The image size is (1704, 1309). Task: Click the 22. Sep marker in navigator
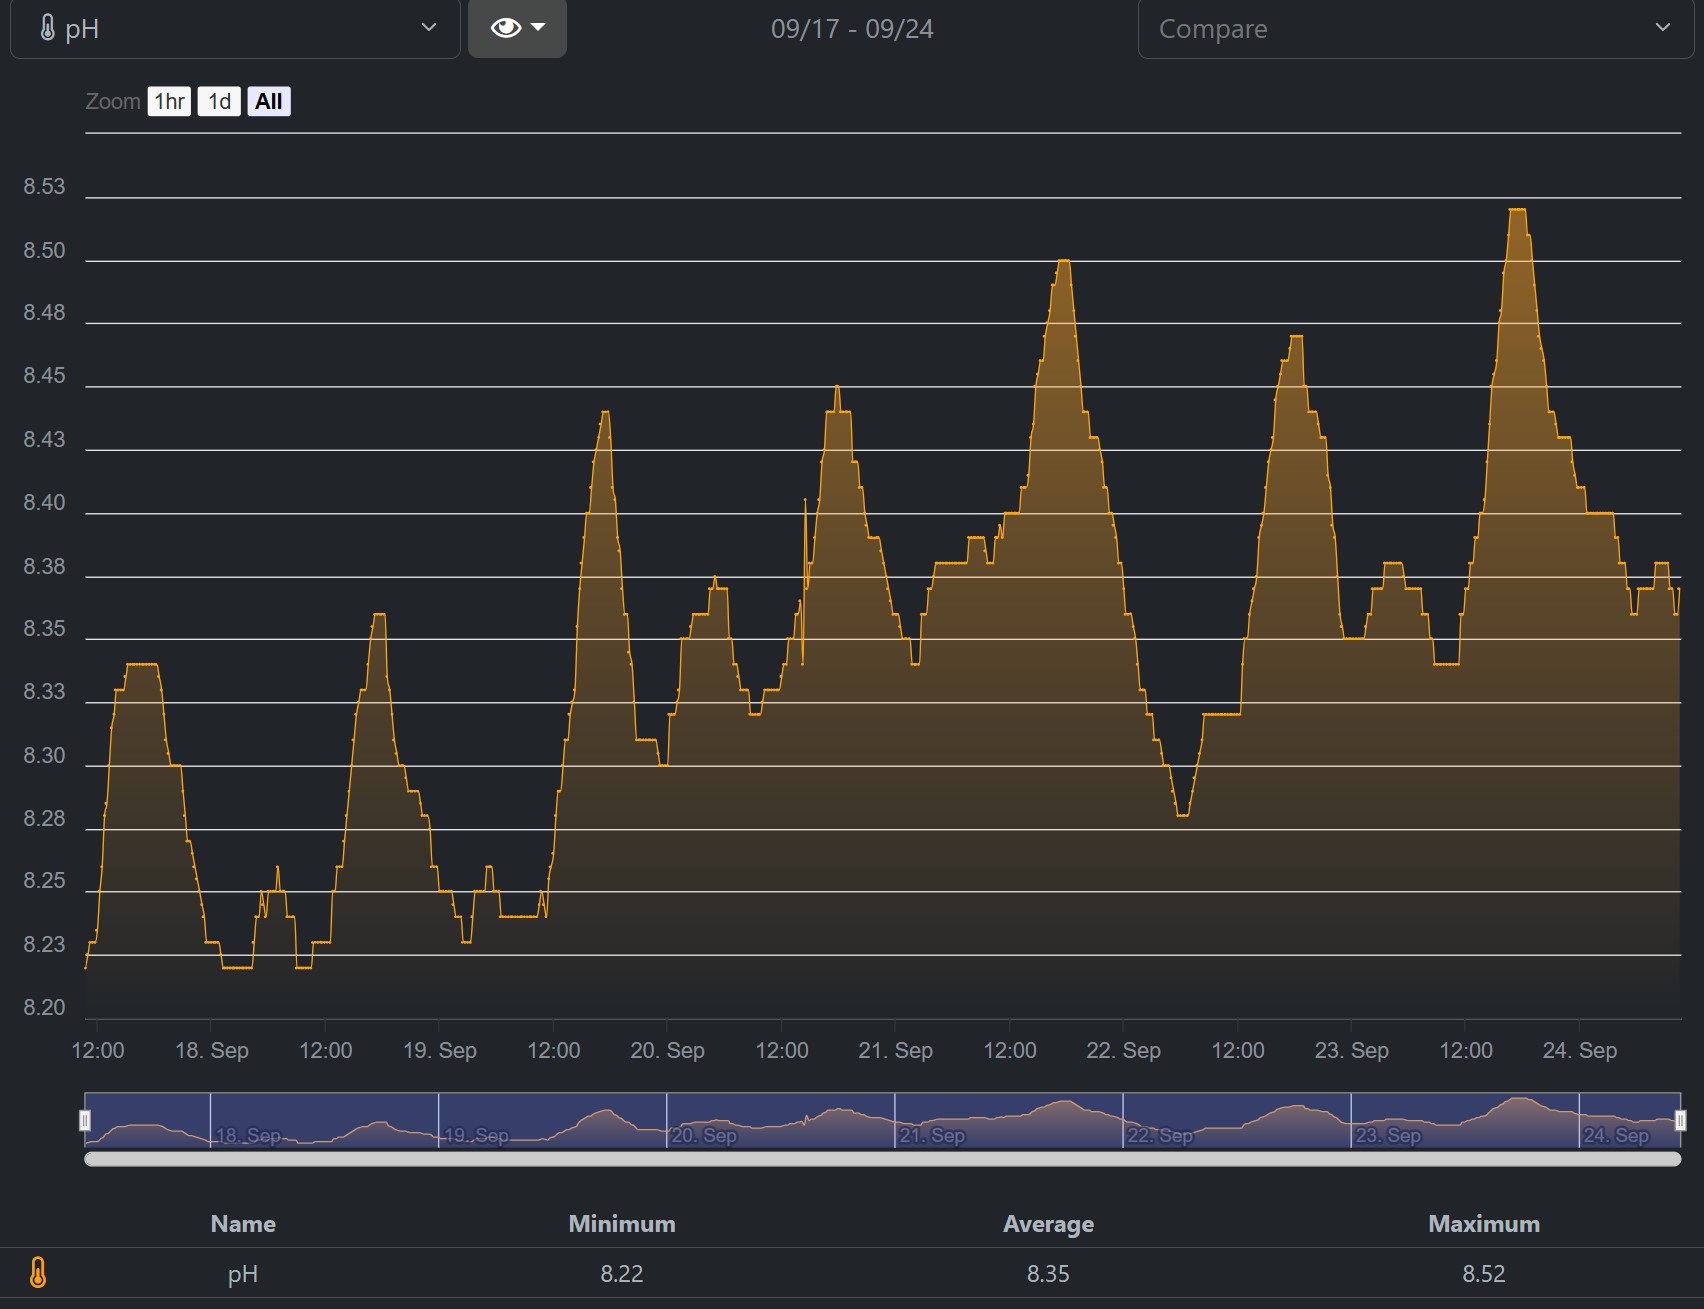tap(1161, 1135)
